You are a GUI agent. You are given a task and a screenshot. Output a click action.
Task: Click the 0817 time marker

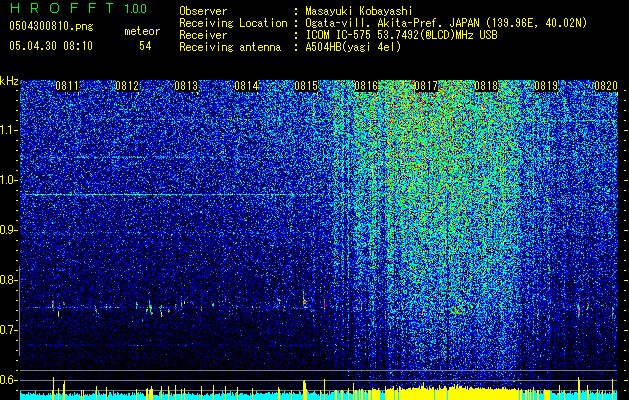(426, 86)
